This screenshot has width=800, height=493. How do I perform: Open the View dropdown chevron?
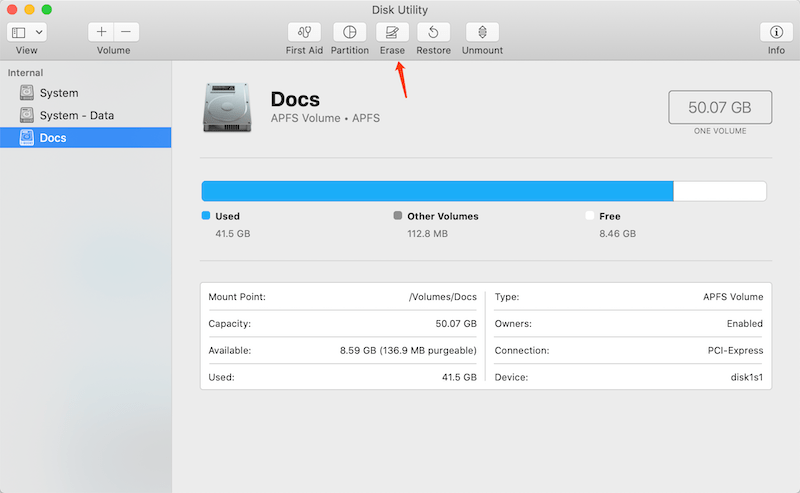pos(39,32)
